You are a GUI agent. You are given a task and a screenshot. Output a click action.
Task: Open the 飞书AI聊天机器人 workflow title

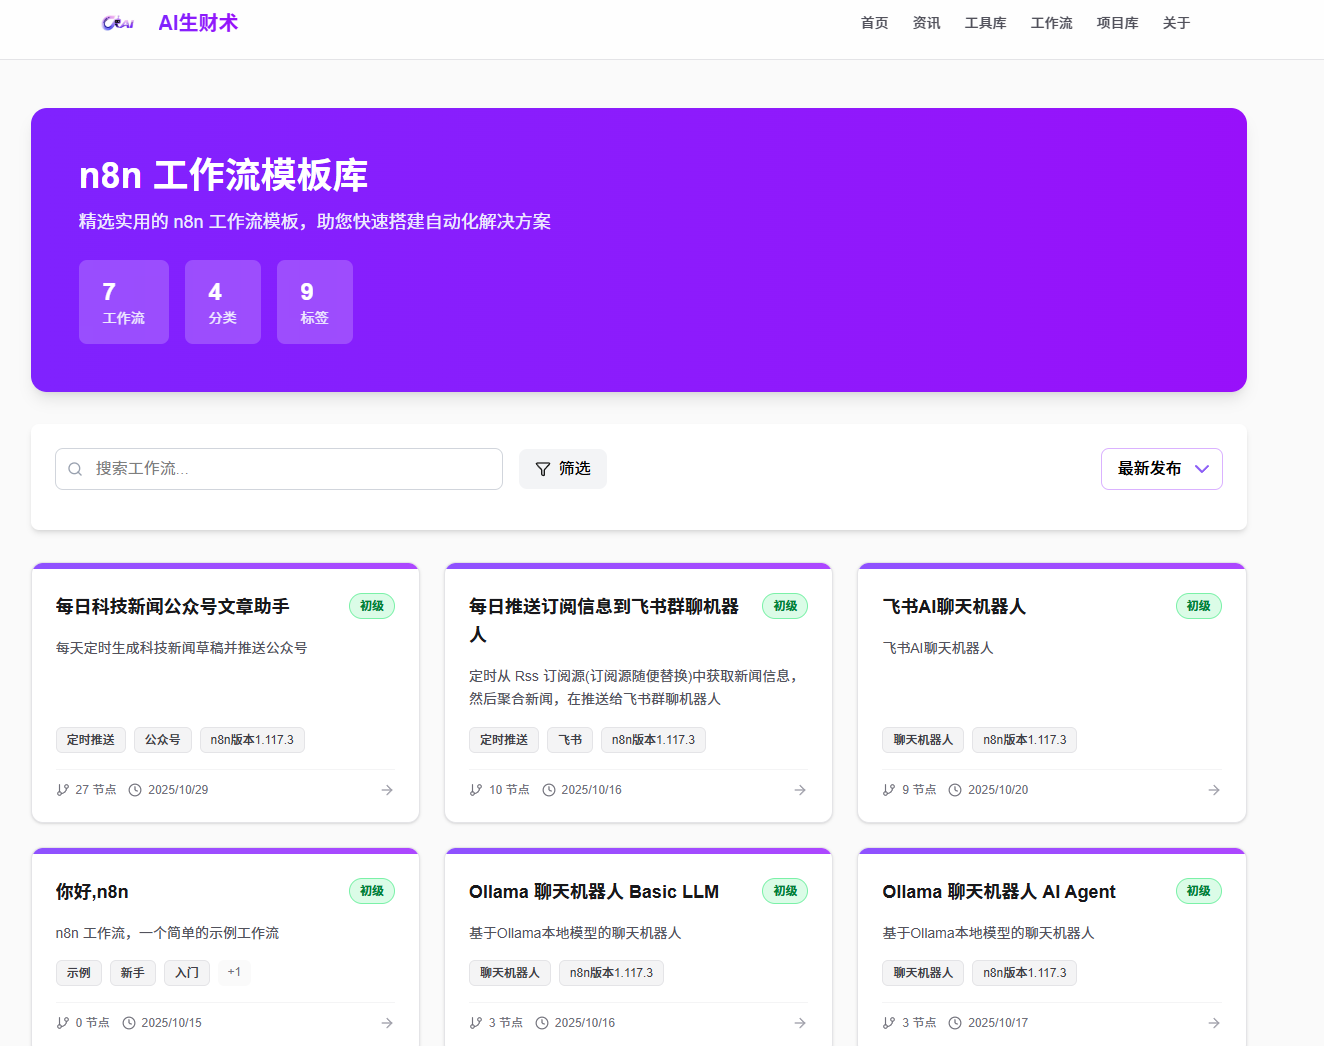pyautogui.click(x=954, y=607)
